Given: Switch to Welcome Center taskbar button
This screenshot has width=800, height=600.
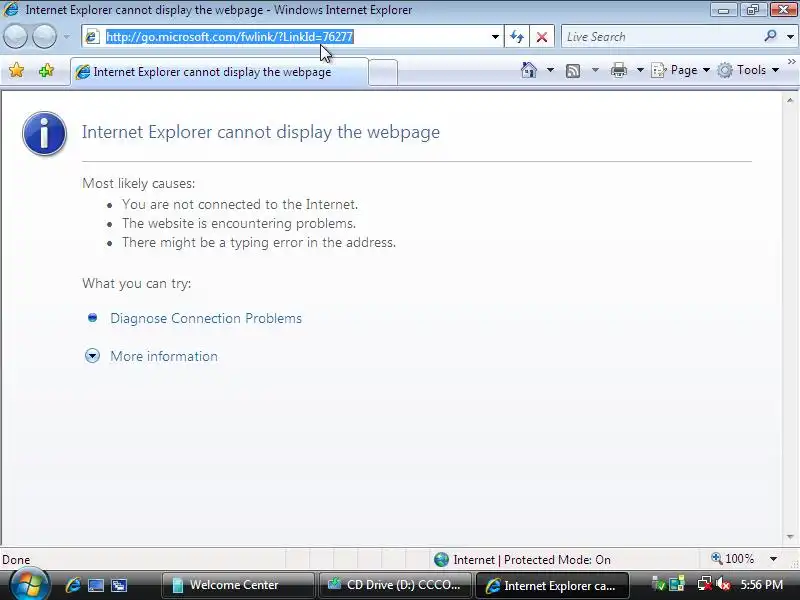Looking at the screenshot, I should tap(238, 585).
